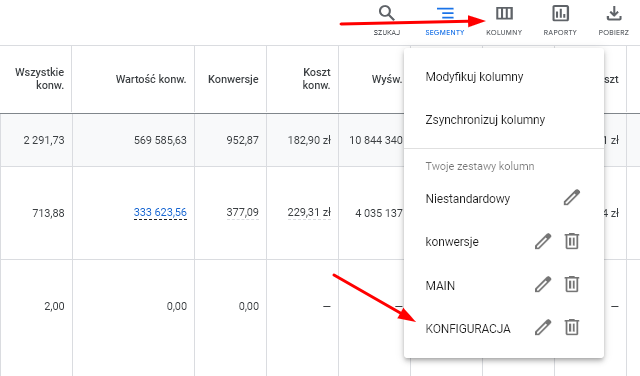Sort by Wyśw. column header
Viewport: 640px width, 376px height.
click(387, 79)
